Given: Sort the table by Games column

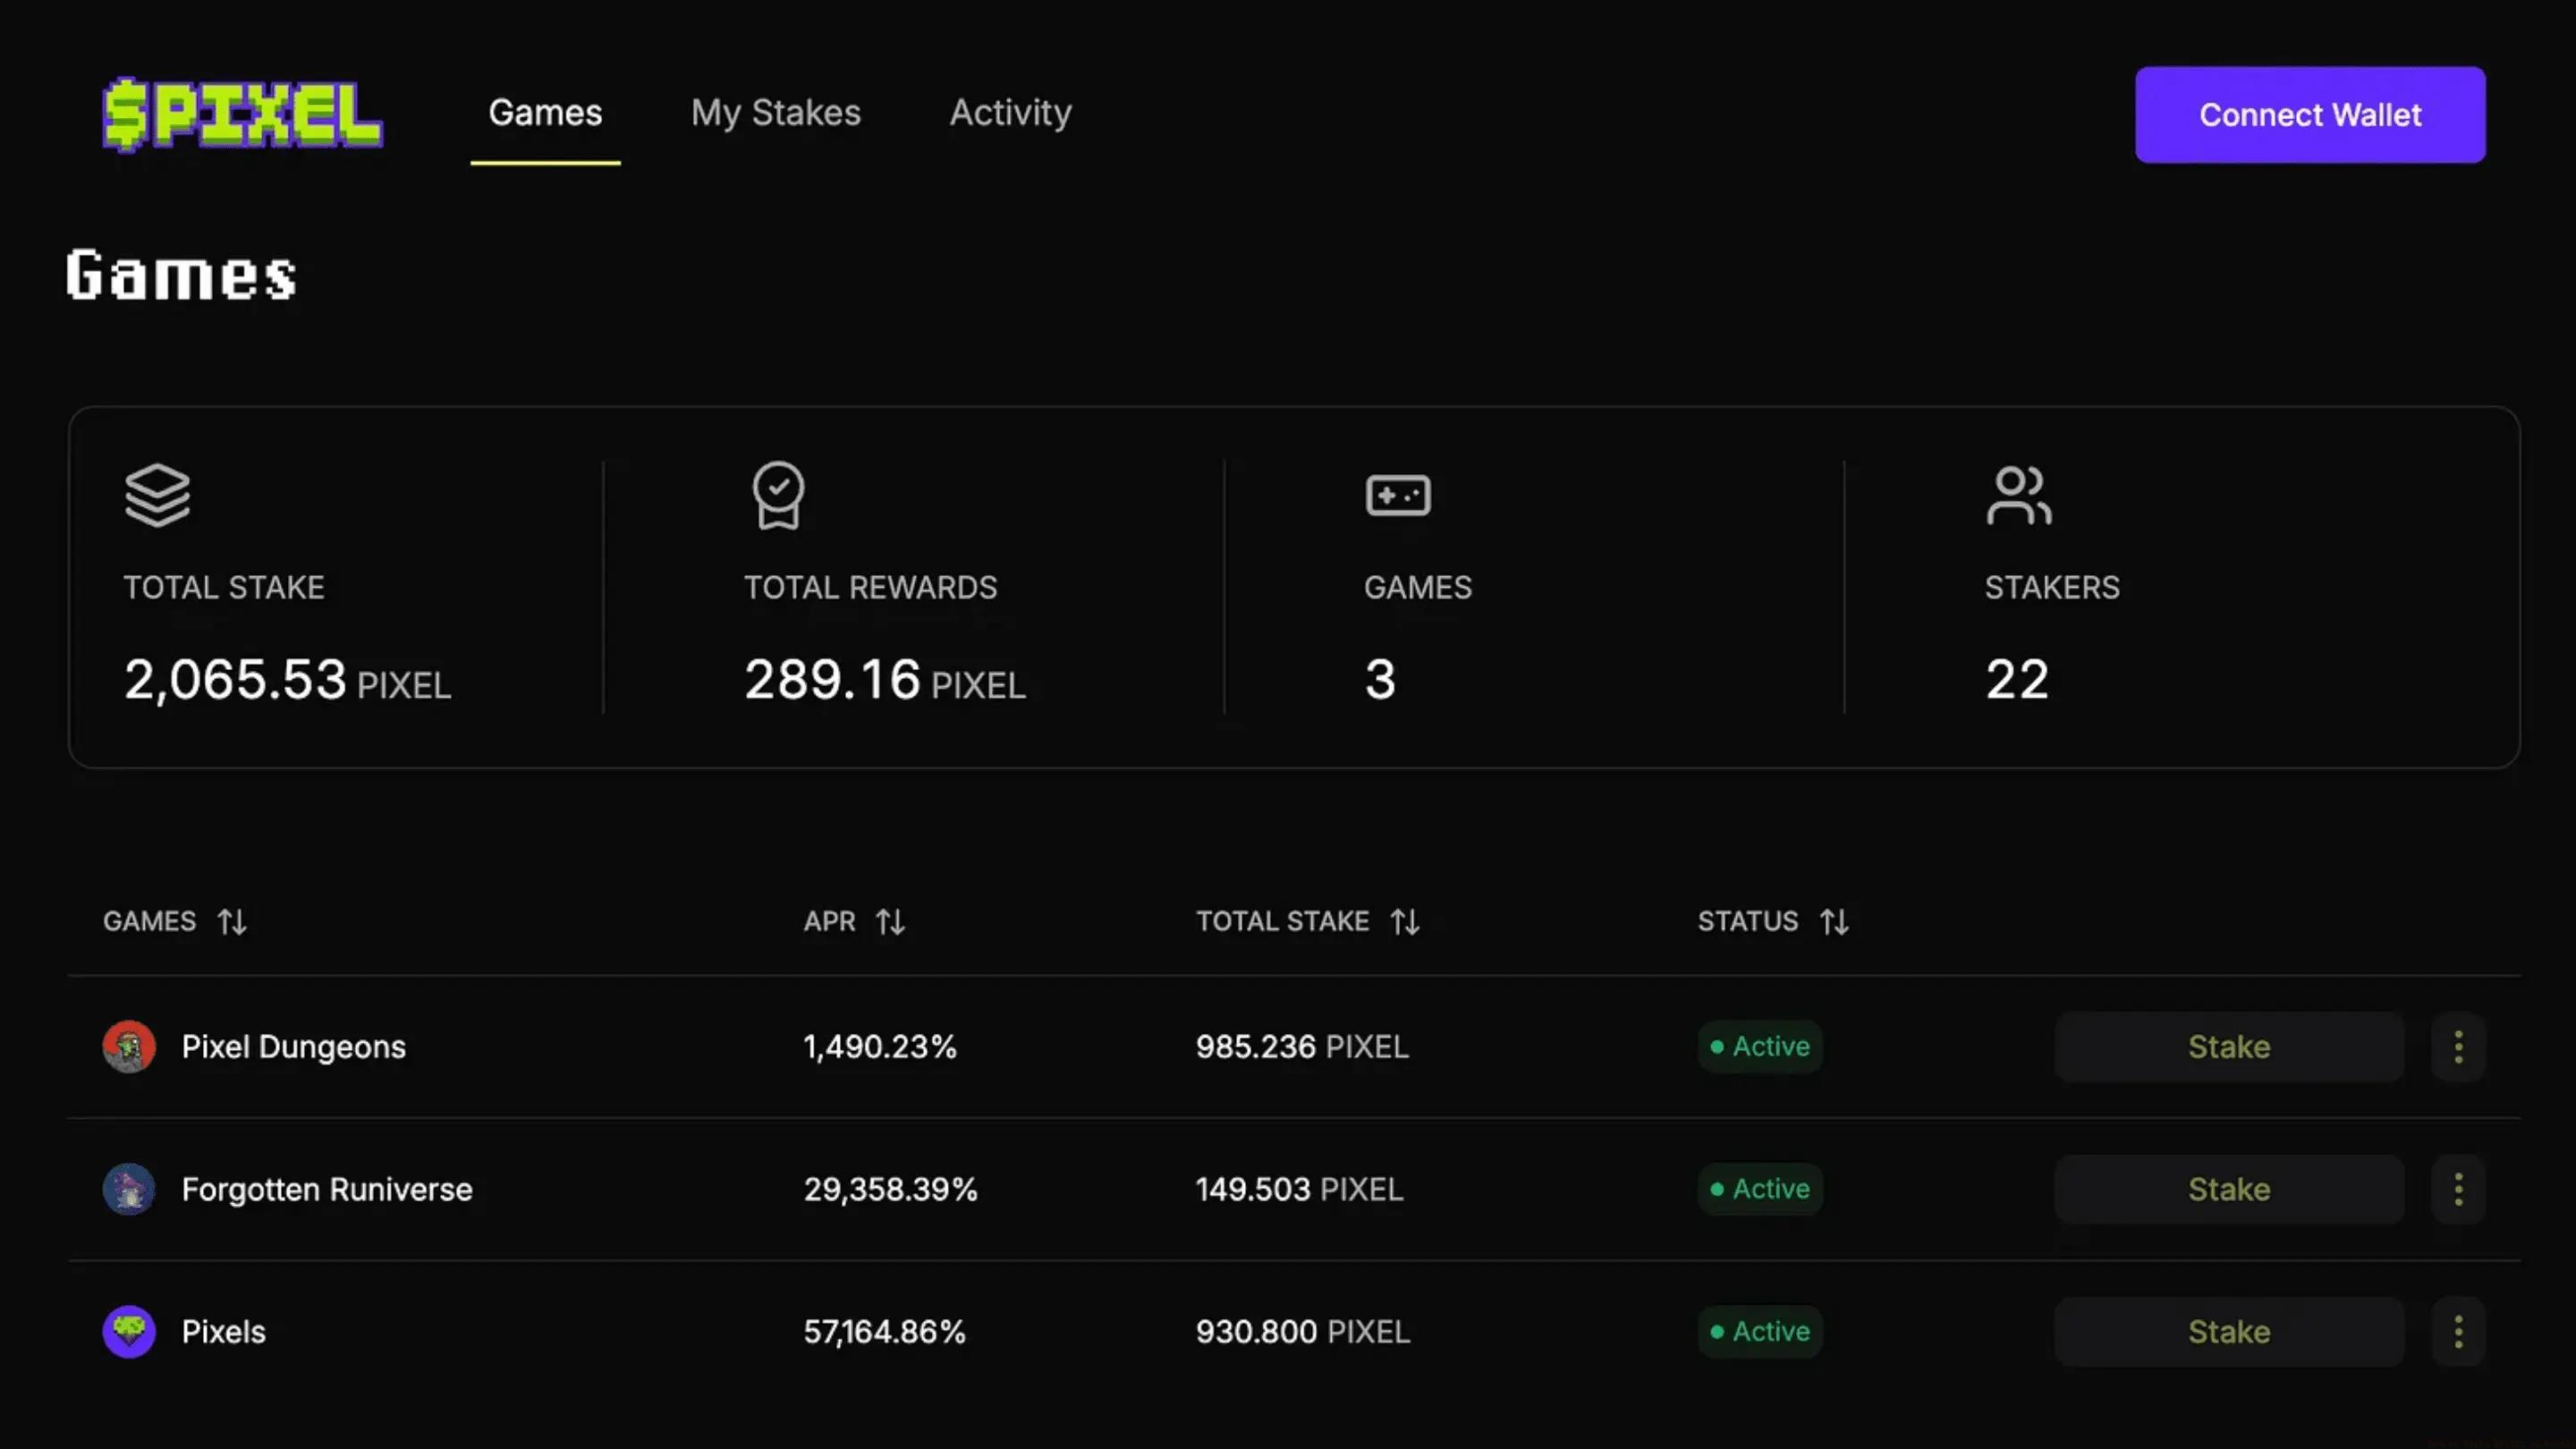Looking at the screenshot, I should [x=232, y=921].
